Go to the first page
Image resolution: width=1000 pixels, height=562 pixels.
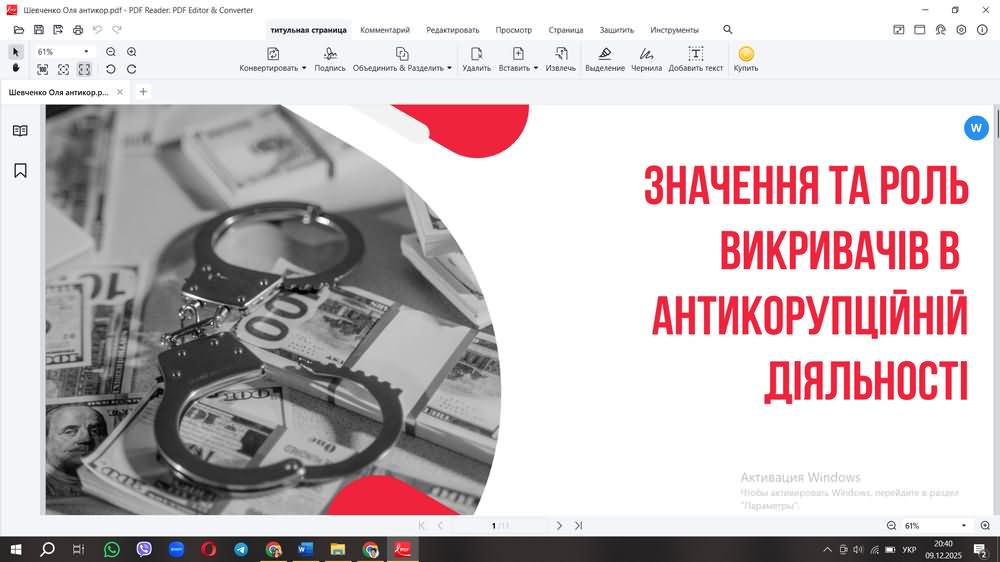(421, 526)
